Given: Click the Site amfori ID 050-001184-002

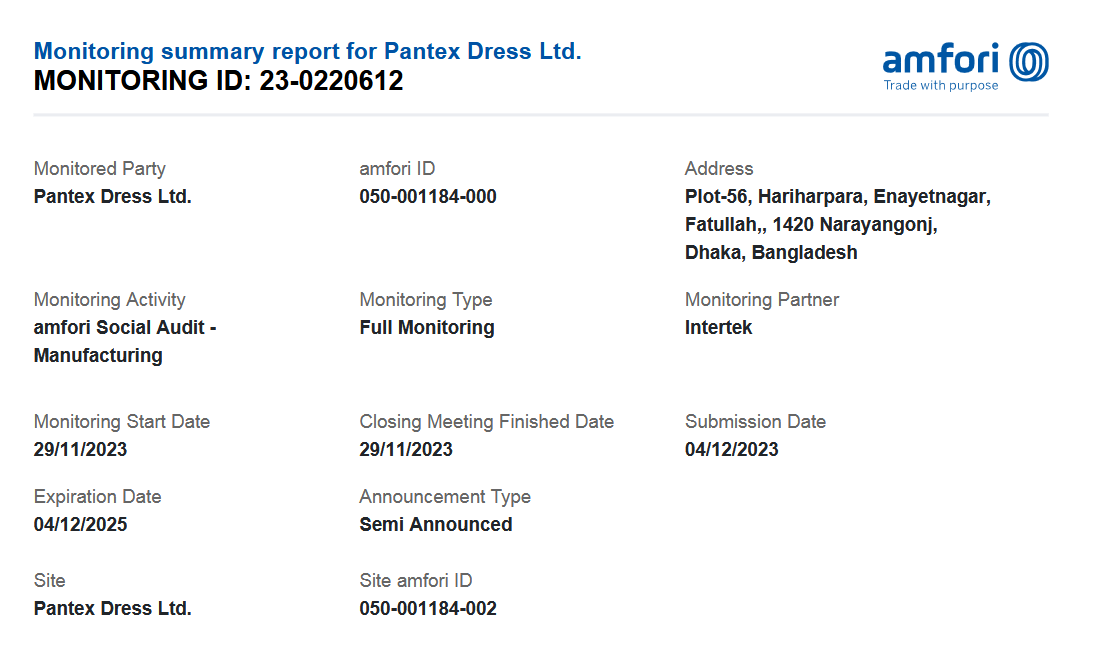Looking at the screenshot, I should [x=428, y=609].
